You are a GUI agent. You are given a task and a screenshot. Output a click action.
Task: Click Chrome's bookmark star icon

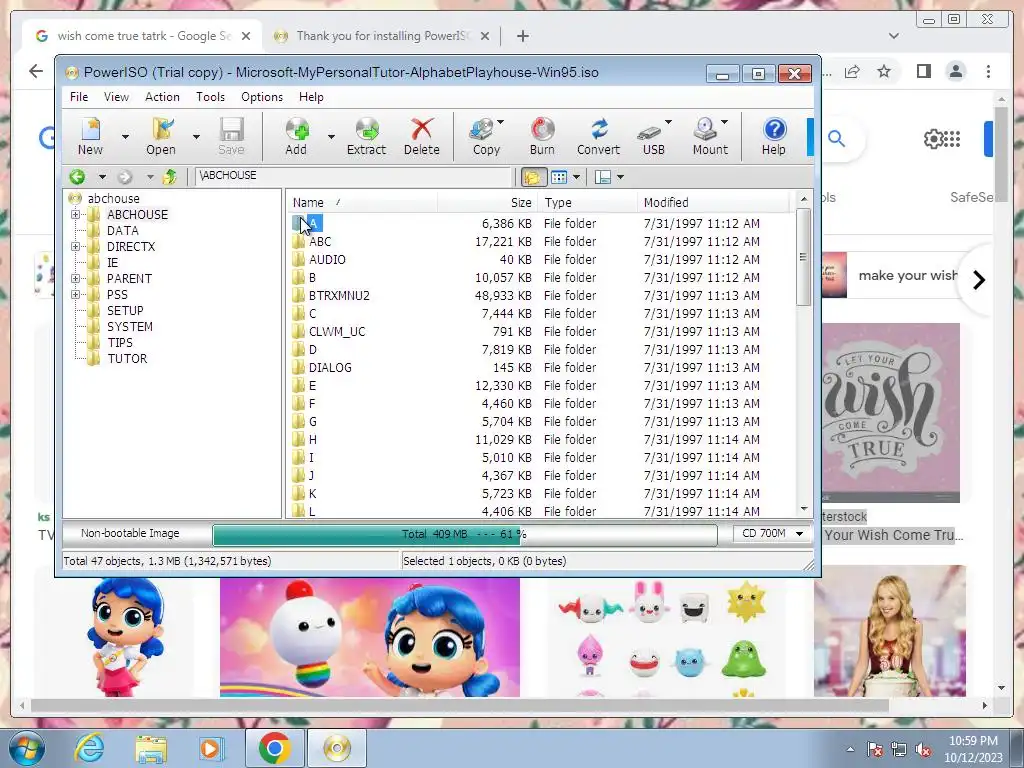(x=884, y=71)
